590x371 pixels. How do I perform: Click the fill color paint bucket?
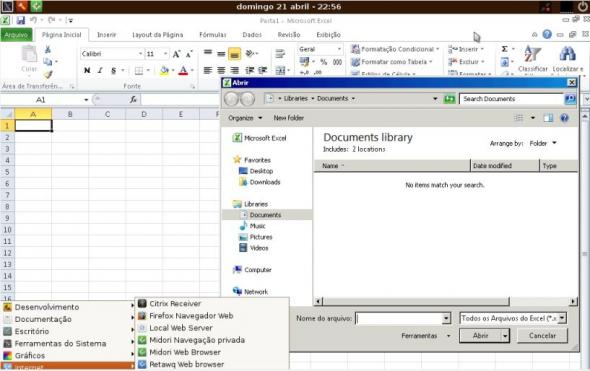pos(164,70)
